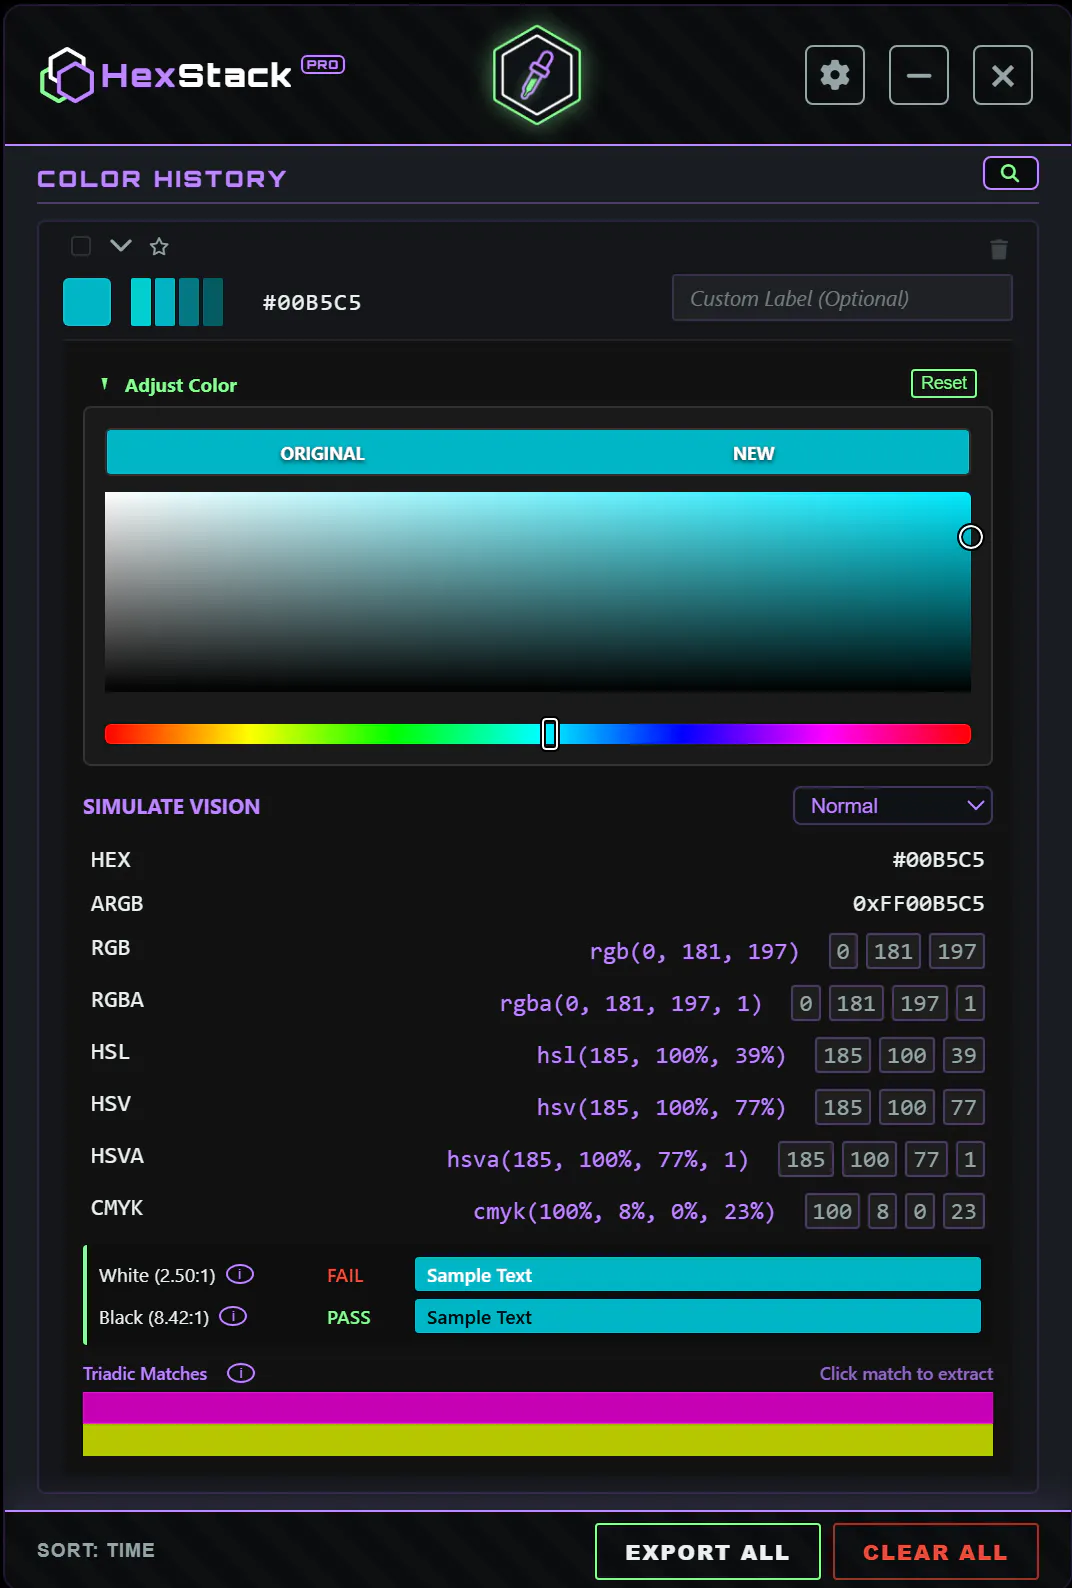This screenshot has width=1072, height=1588.
Task: Click the HSVA alpha box 1
Action: click(x=970, y=1159)
